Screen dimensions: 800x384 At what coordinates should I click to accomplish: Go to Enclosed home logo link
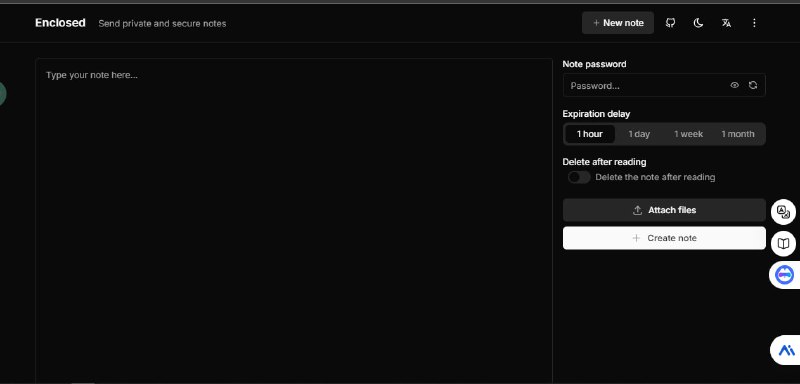click(x=60, y=23)
